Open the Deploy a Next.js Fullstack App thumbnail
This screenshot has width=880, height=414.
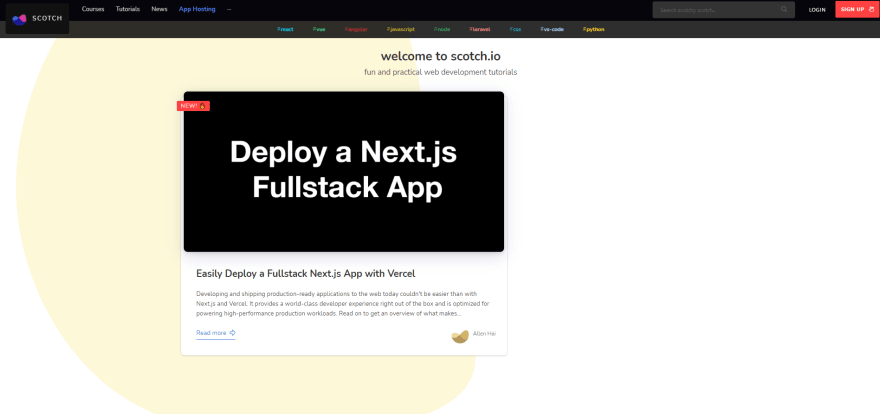pyautogui.click(x=343, y=172)
